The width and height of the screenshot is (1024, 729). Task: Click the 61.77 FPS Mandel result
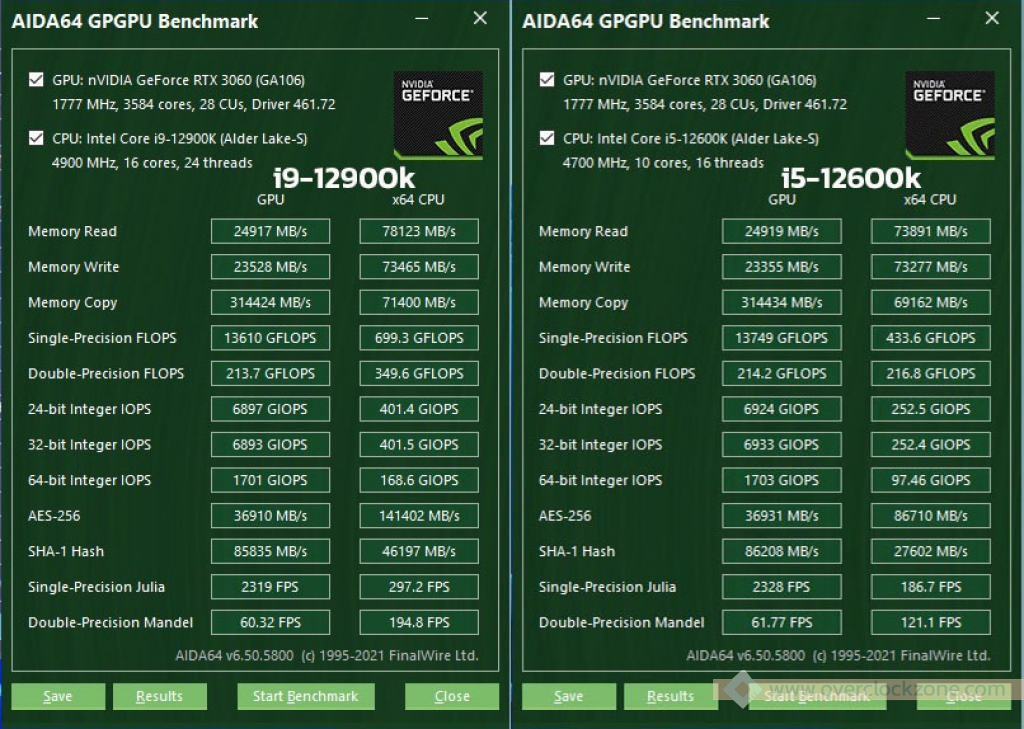782,623
